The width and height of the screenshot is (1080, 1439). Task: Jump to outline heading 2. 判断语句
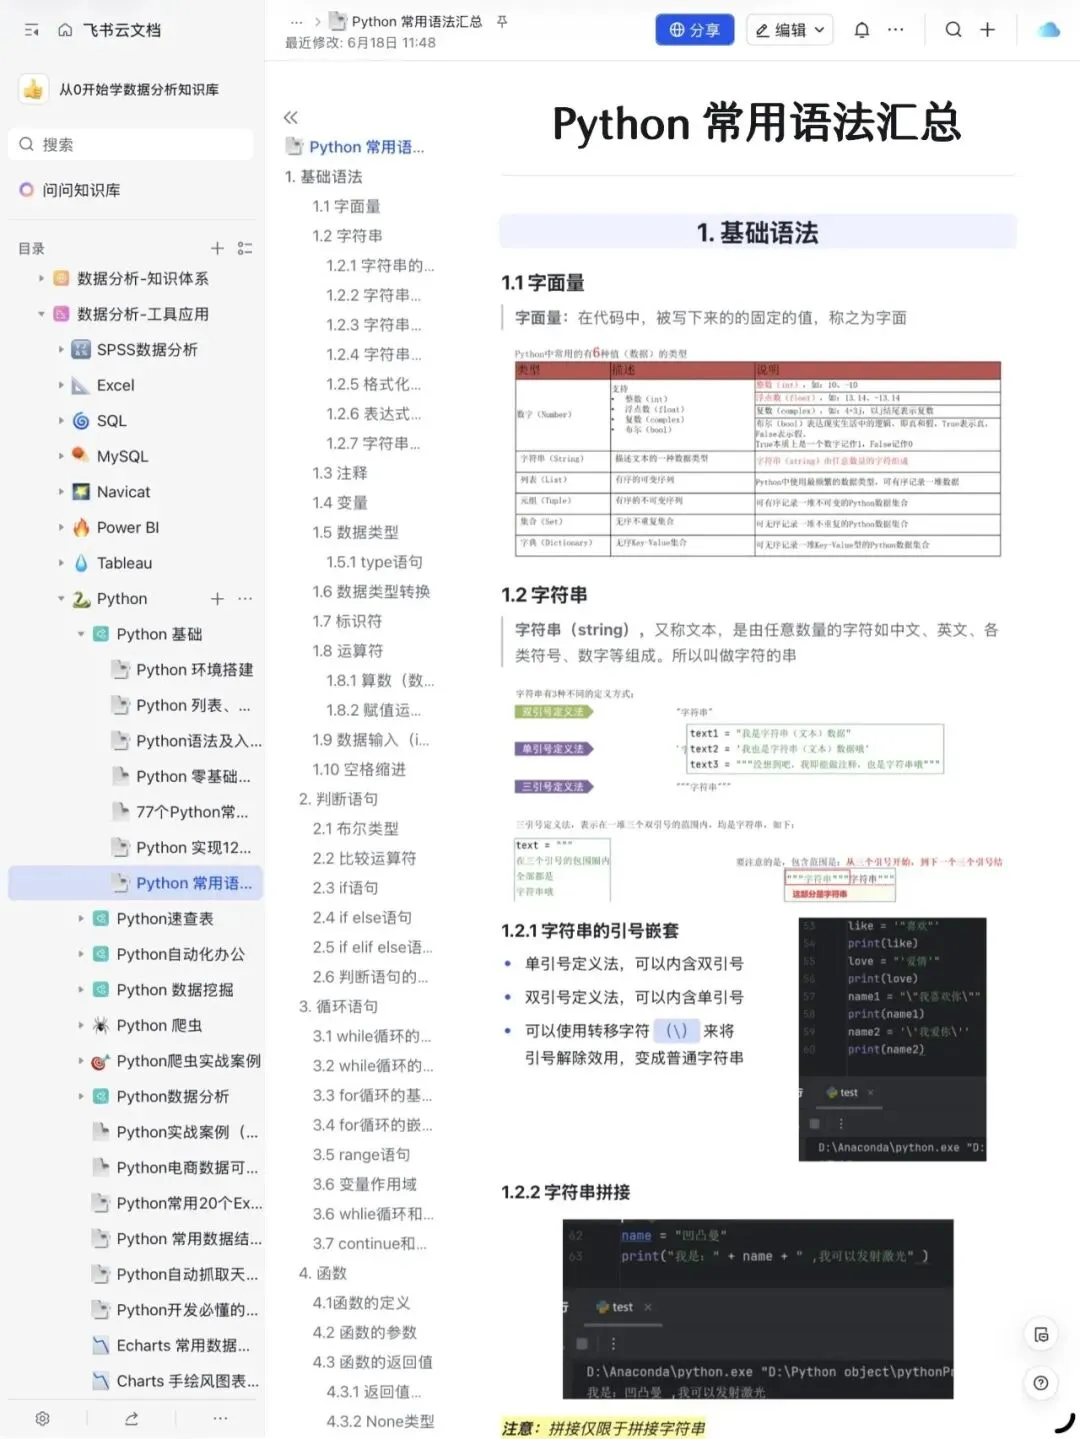pos(338,798)
